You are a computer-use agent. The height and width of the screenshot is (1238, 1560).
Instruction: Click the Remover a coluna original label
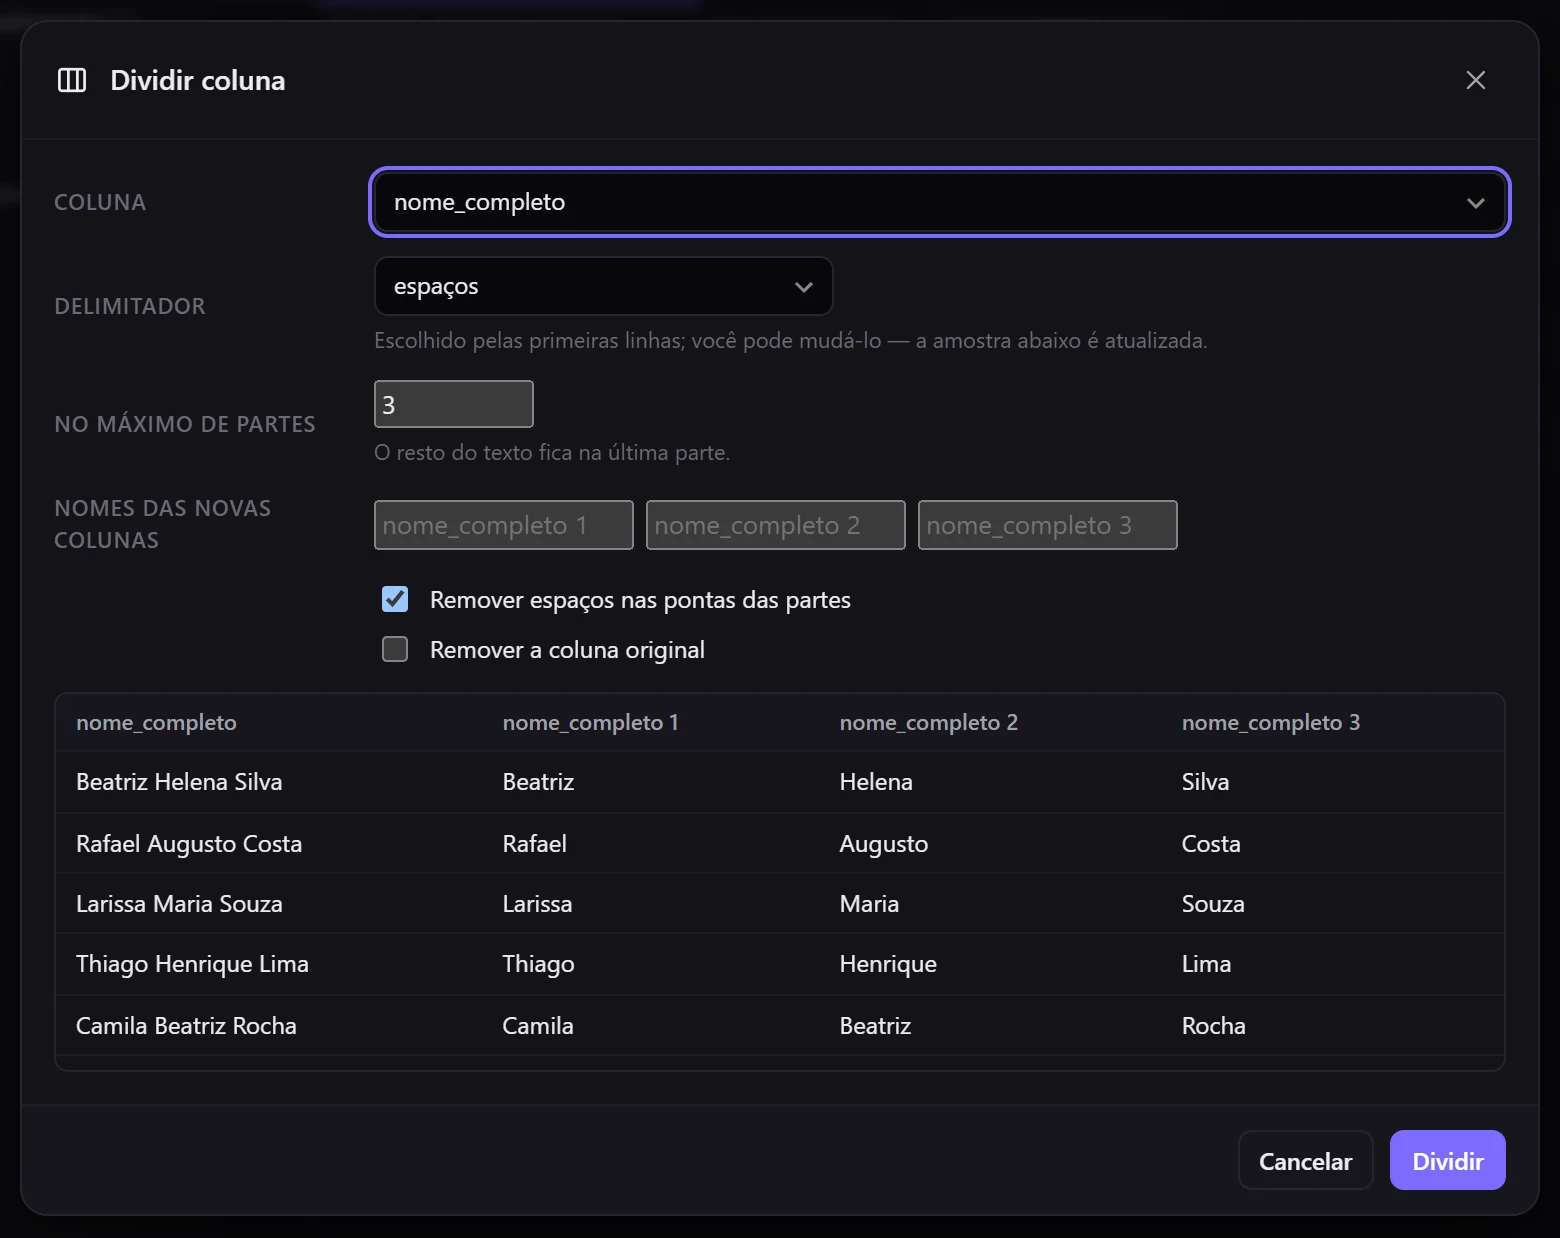point(567,650)
